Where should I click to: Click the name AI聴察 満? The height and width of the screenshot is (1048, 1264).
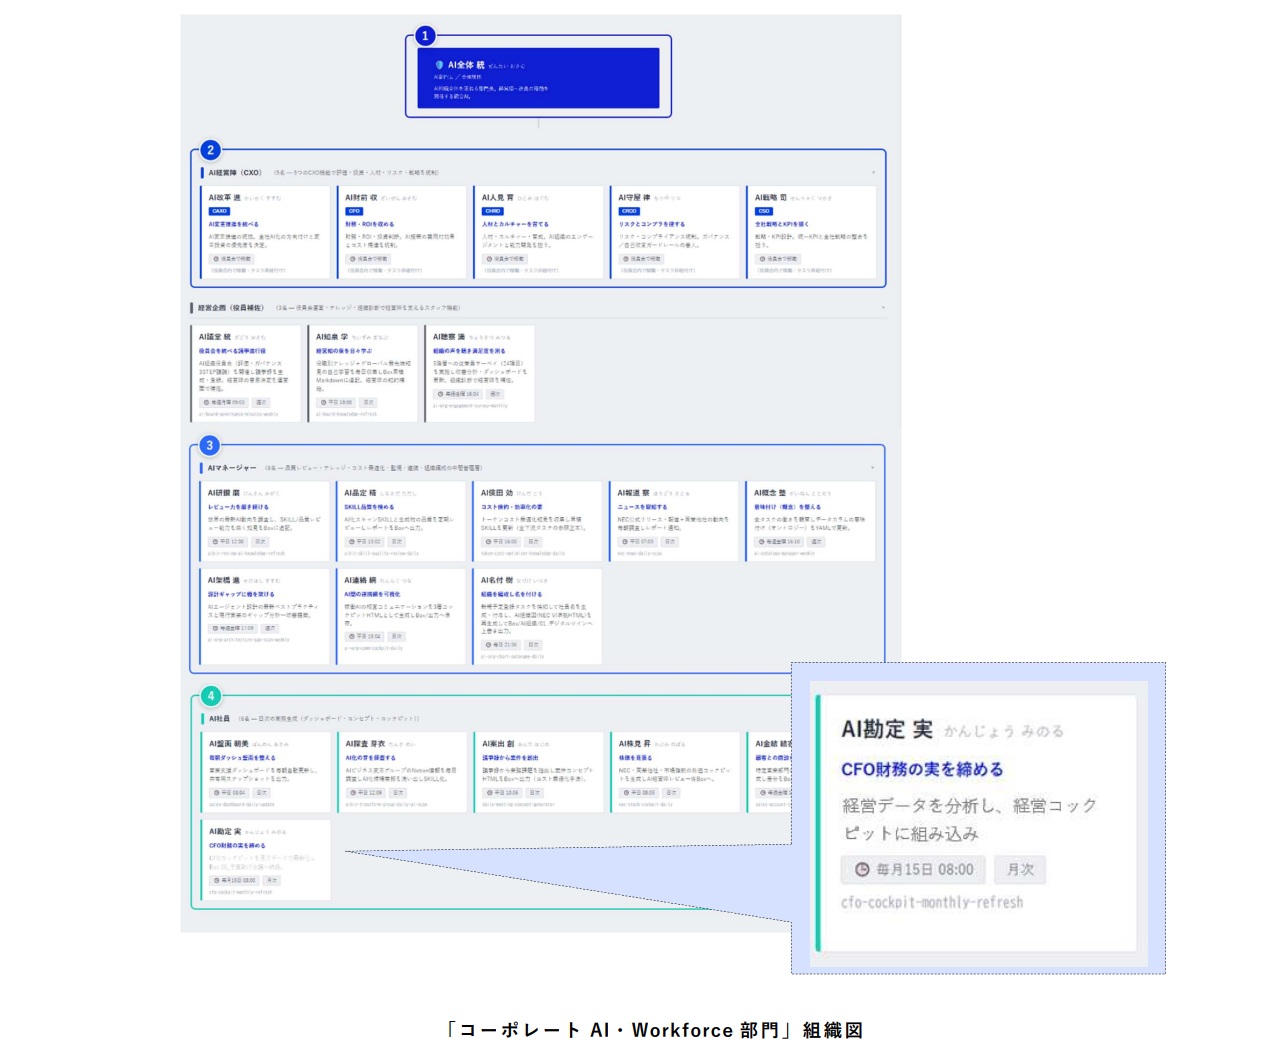tap(449, 337)
